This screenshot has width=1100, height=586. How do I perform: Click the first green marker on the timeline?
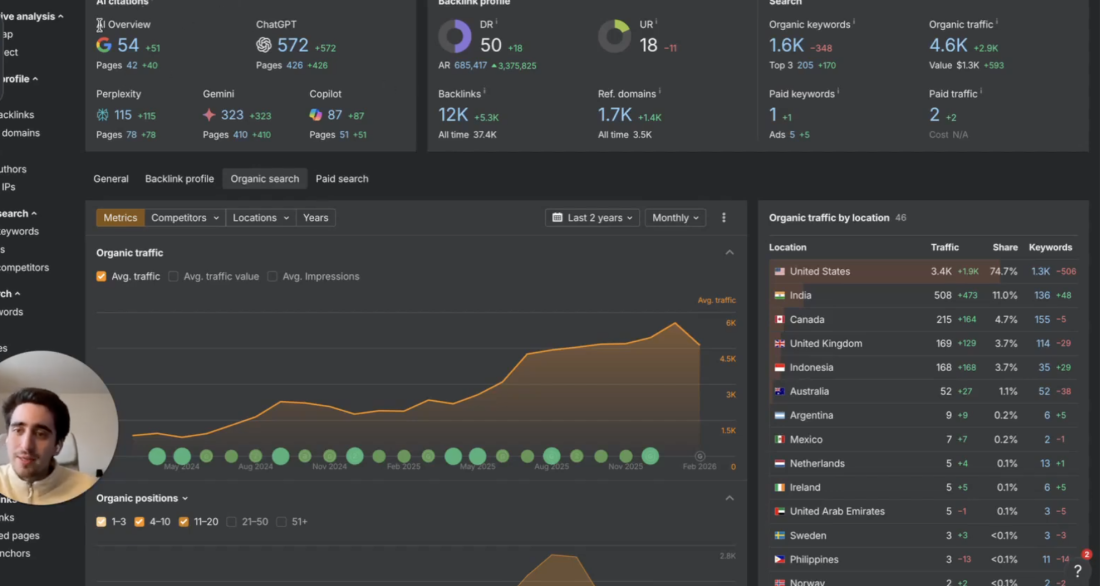coord(157,456)
